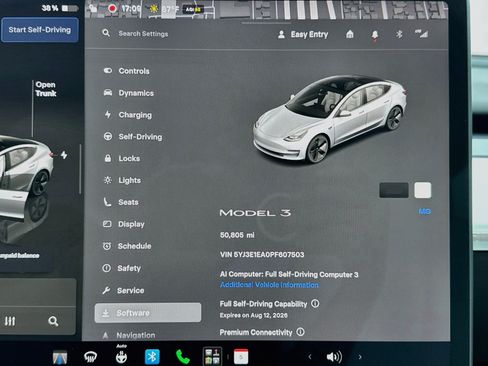
Task: Open the Bluetooth app in the dock
Action: pos(152,357)
